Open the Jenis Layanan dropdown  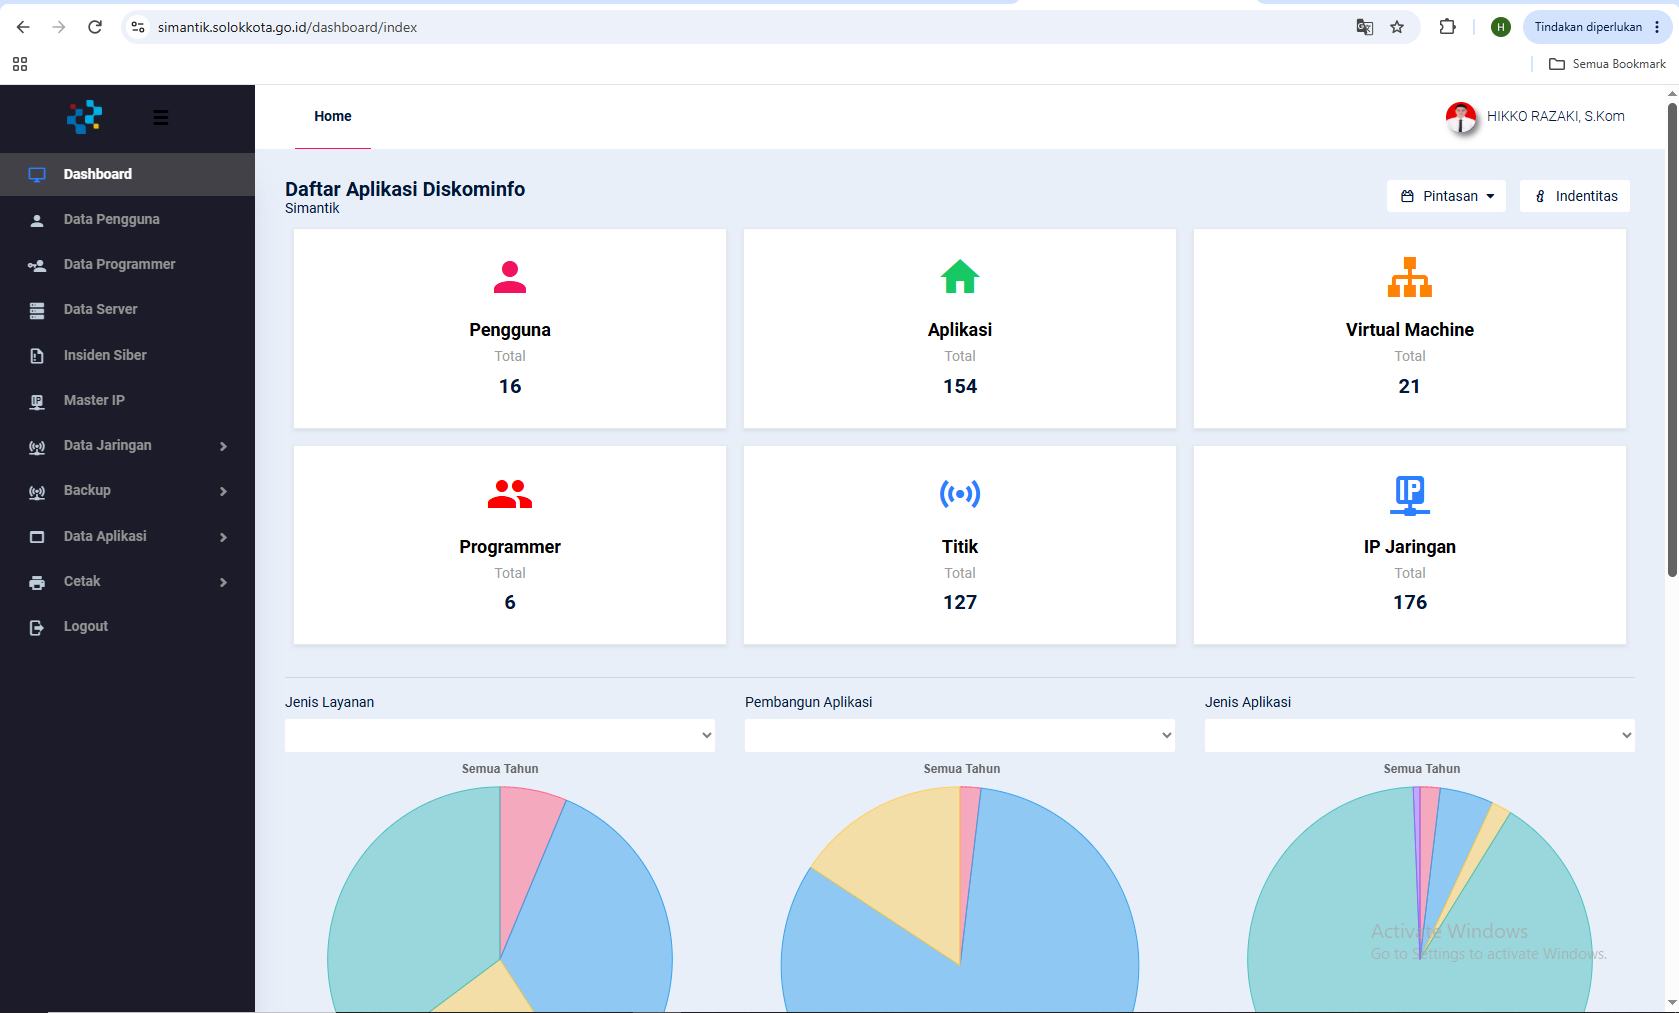[500, 735]
